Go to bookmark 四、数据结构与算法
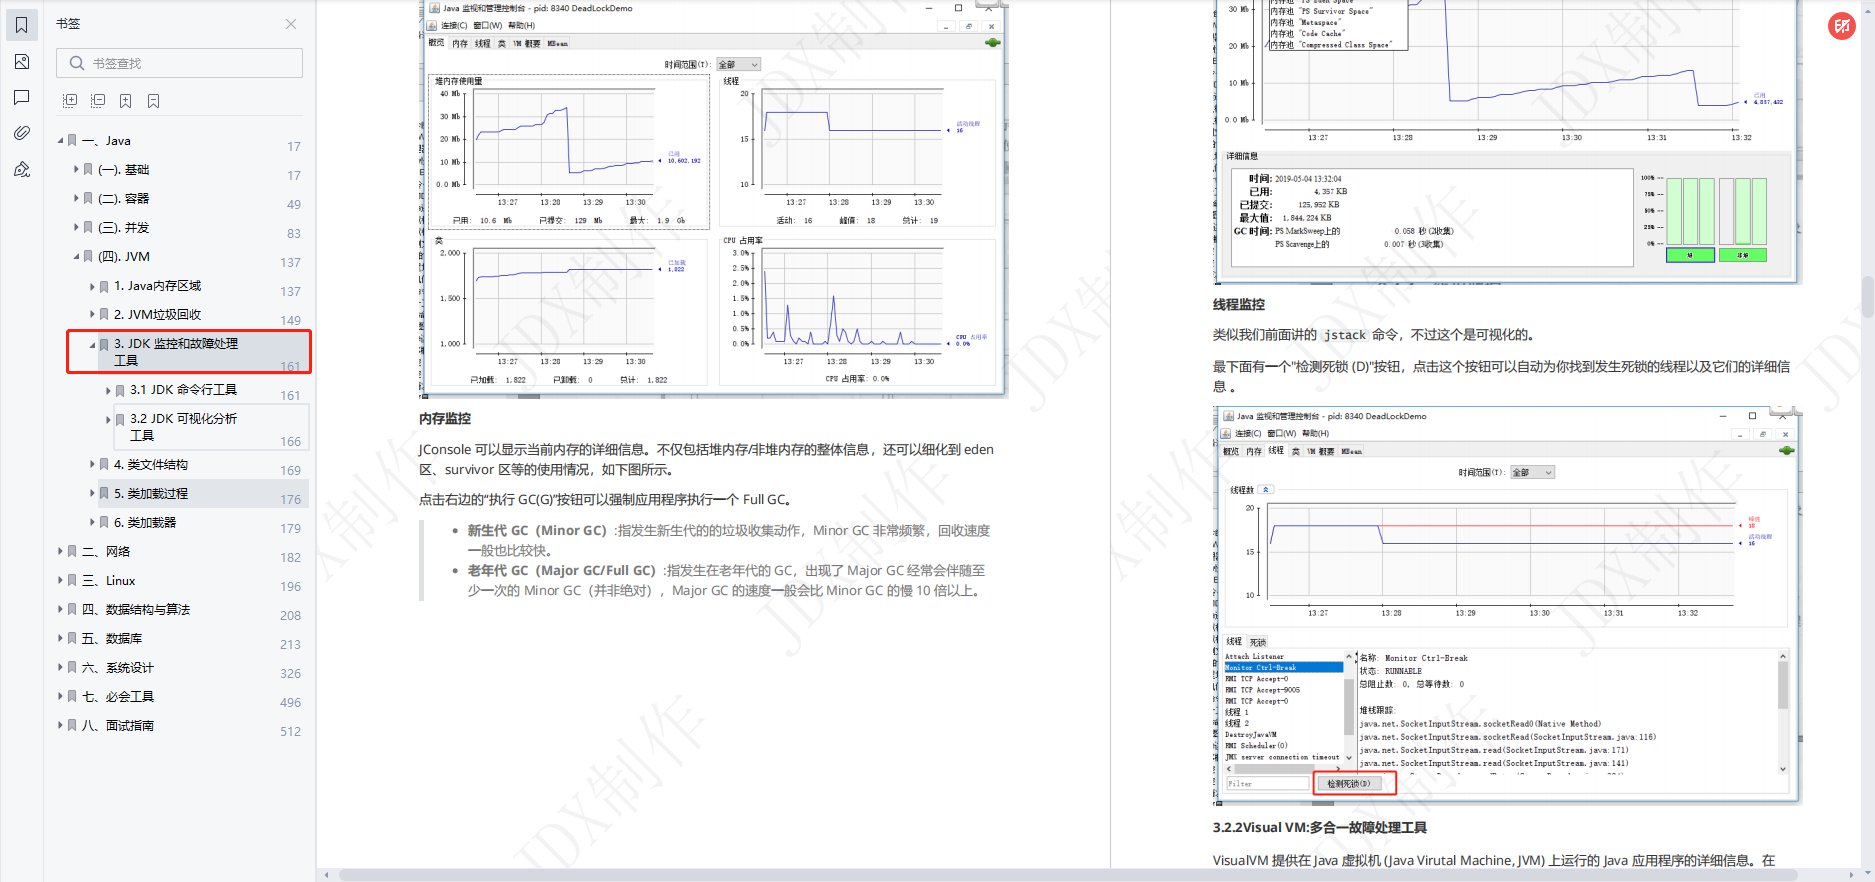The height and width of the screenshot is (882, 1875). coord(136,610)
